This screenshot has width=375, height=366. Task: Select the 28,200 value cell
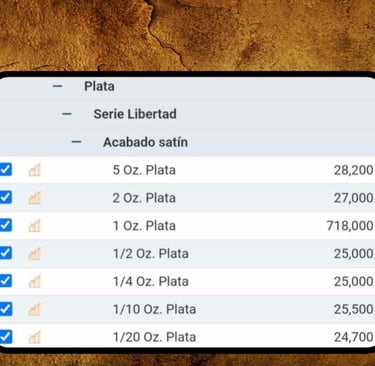pos(354,170)
